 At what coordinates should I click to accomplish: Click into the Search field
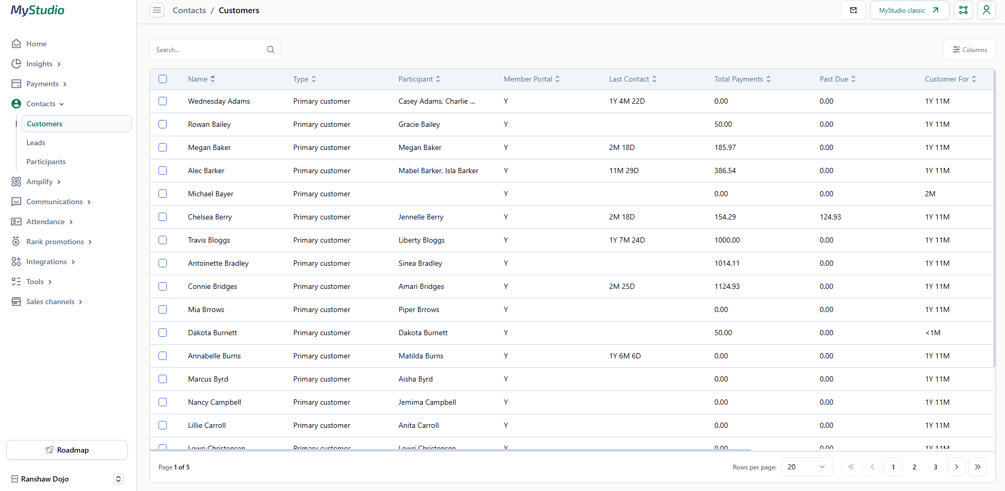click(x=215, y=49)
